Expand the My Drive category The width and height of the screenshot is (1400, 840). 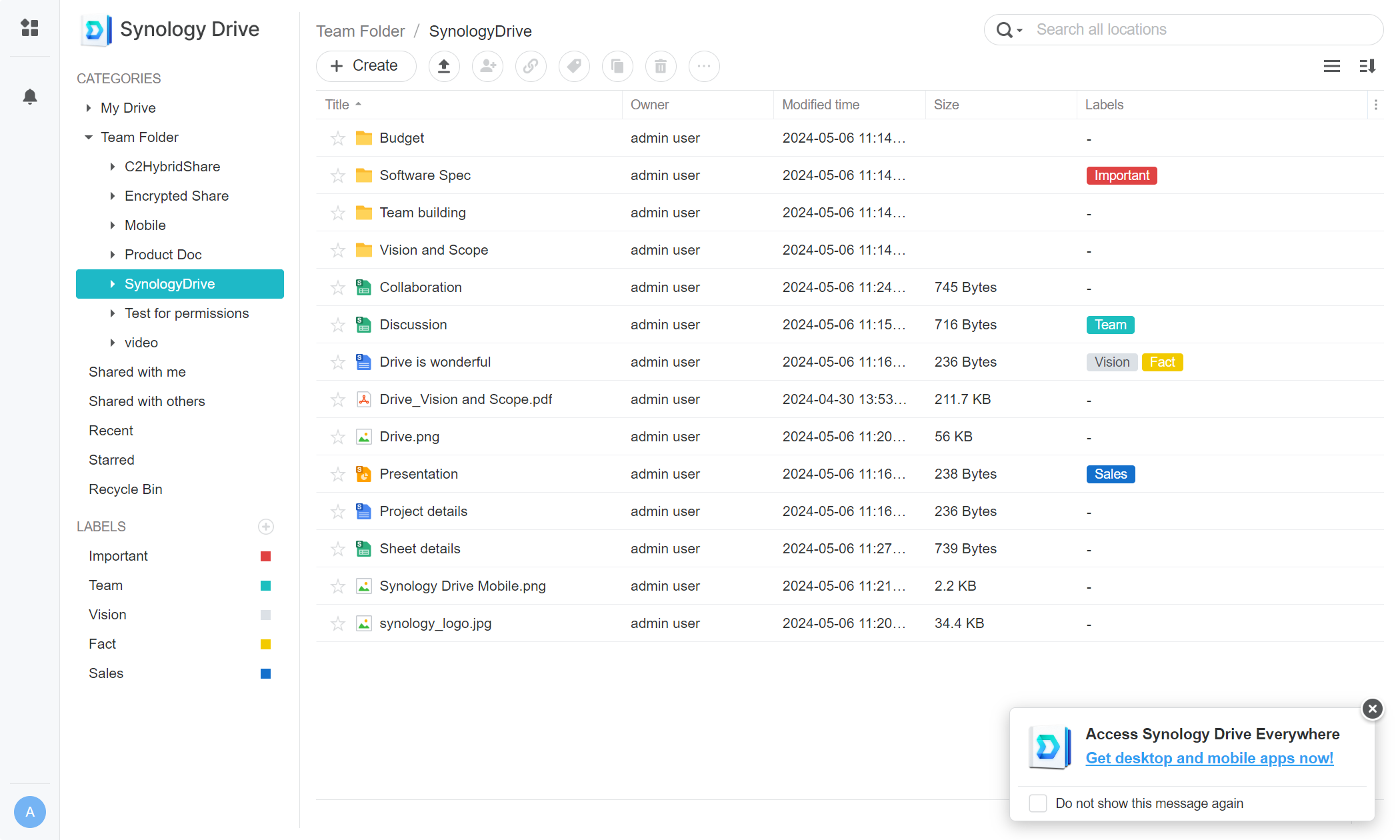tap(88, 107)
